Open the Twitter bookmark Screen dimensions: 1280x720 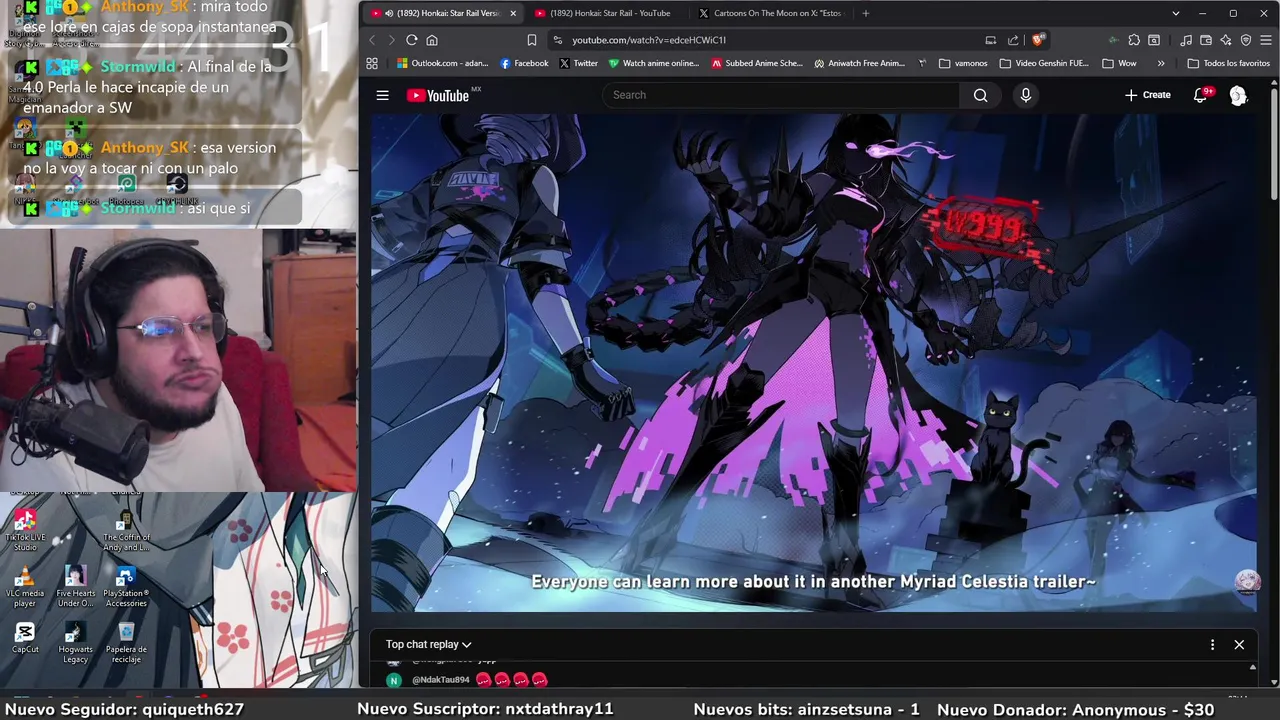click(x=579, y=63)
